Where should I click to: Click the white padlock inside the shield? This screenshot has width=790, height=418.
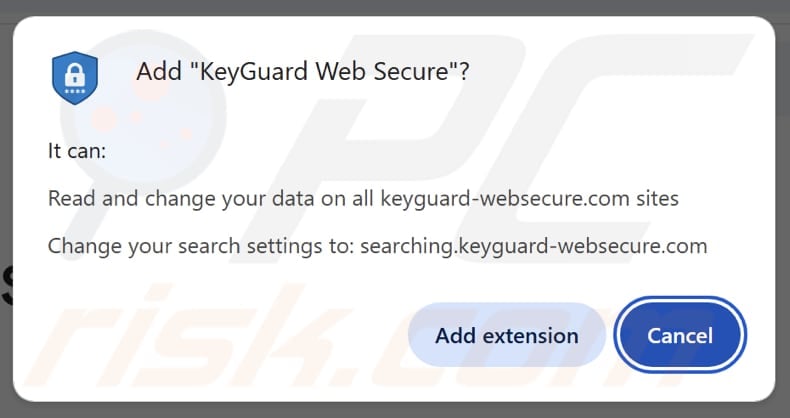click(75, 70)
